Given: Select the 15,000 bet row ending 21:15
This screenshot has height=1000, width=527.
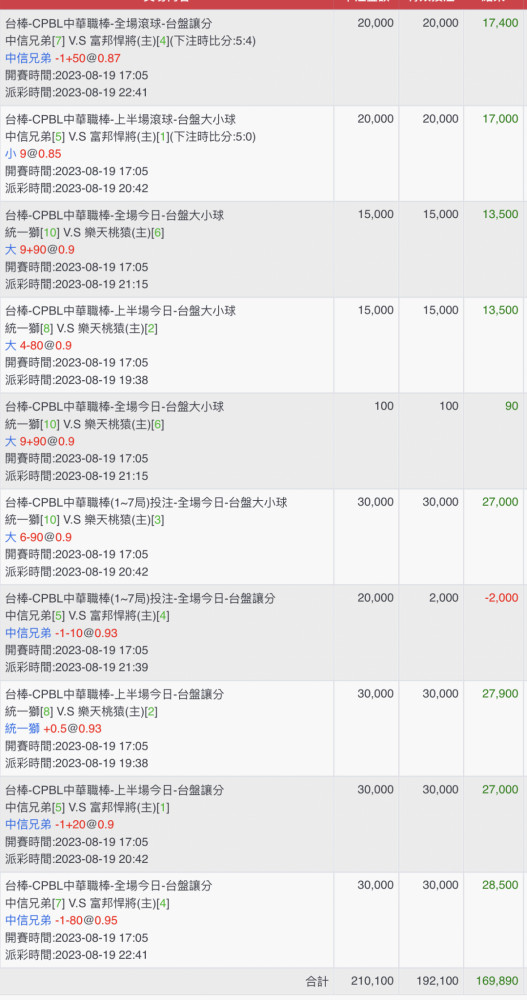Looking at the screenshot, I should [263, 249].
